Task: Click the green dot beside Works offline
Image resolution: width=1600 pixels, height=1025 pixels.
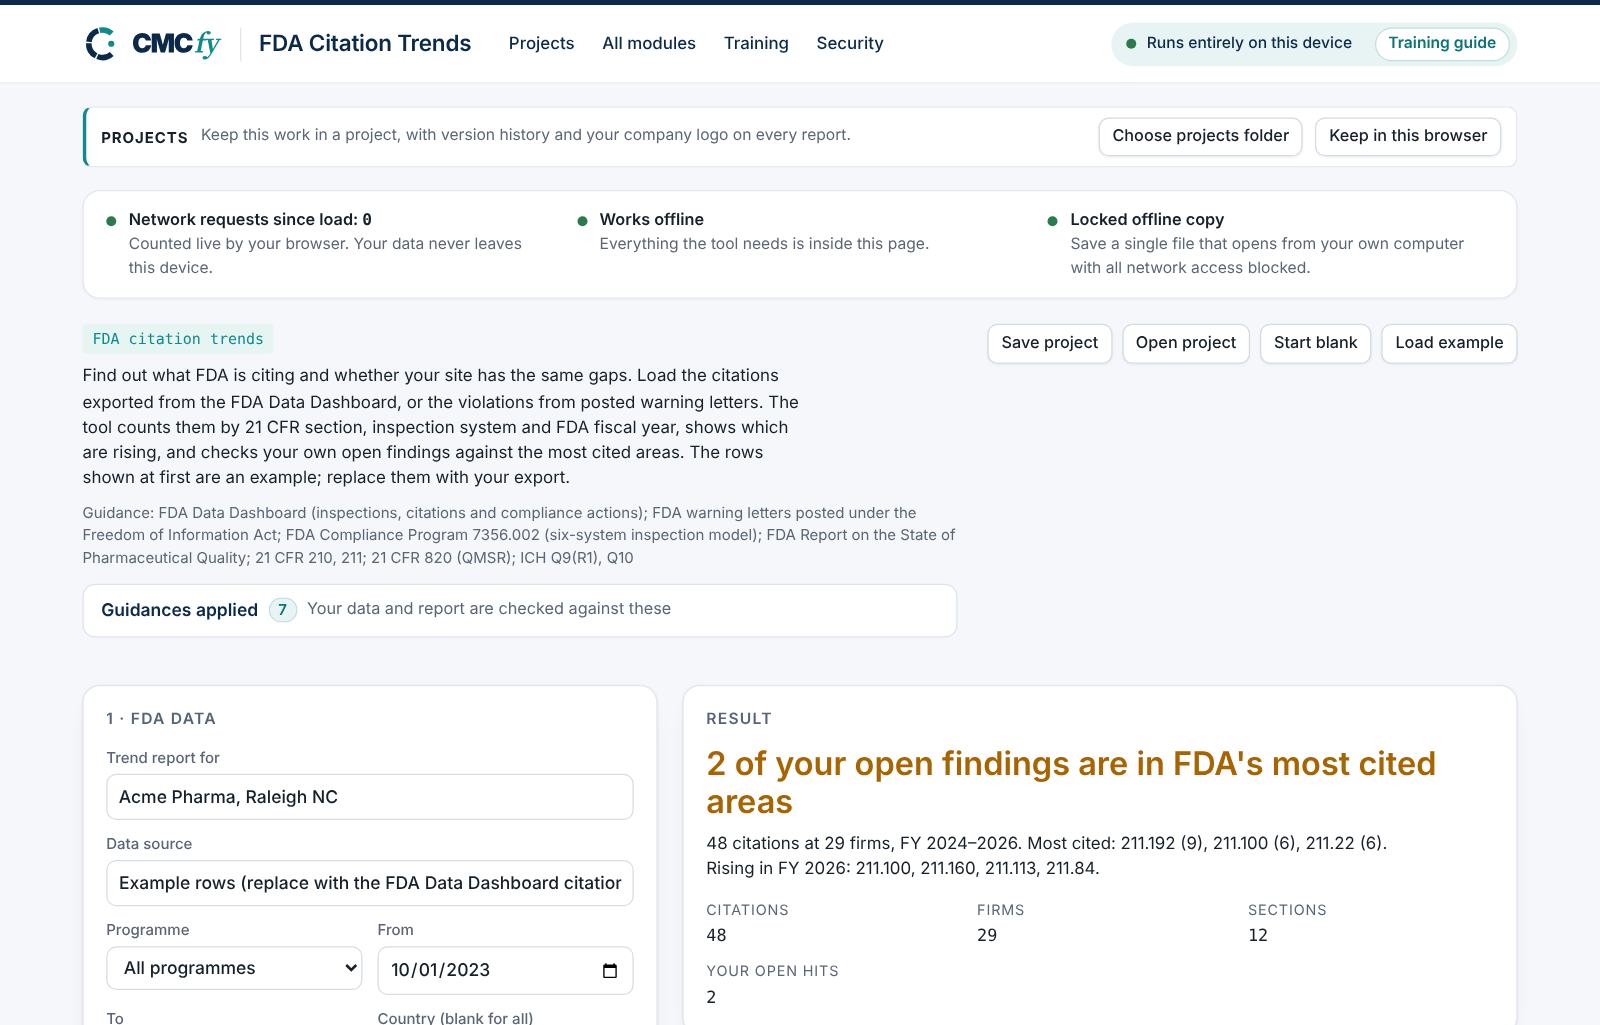Action: click(582, 221)
